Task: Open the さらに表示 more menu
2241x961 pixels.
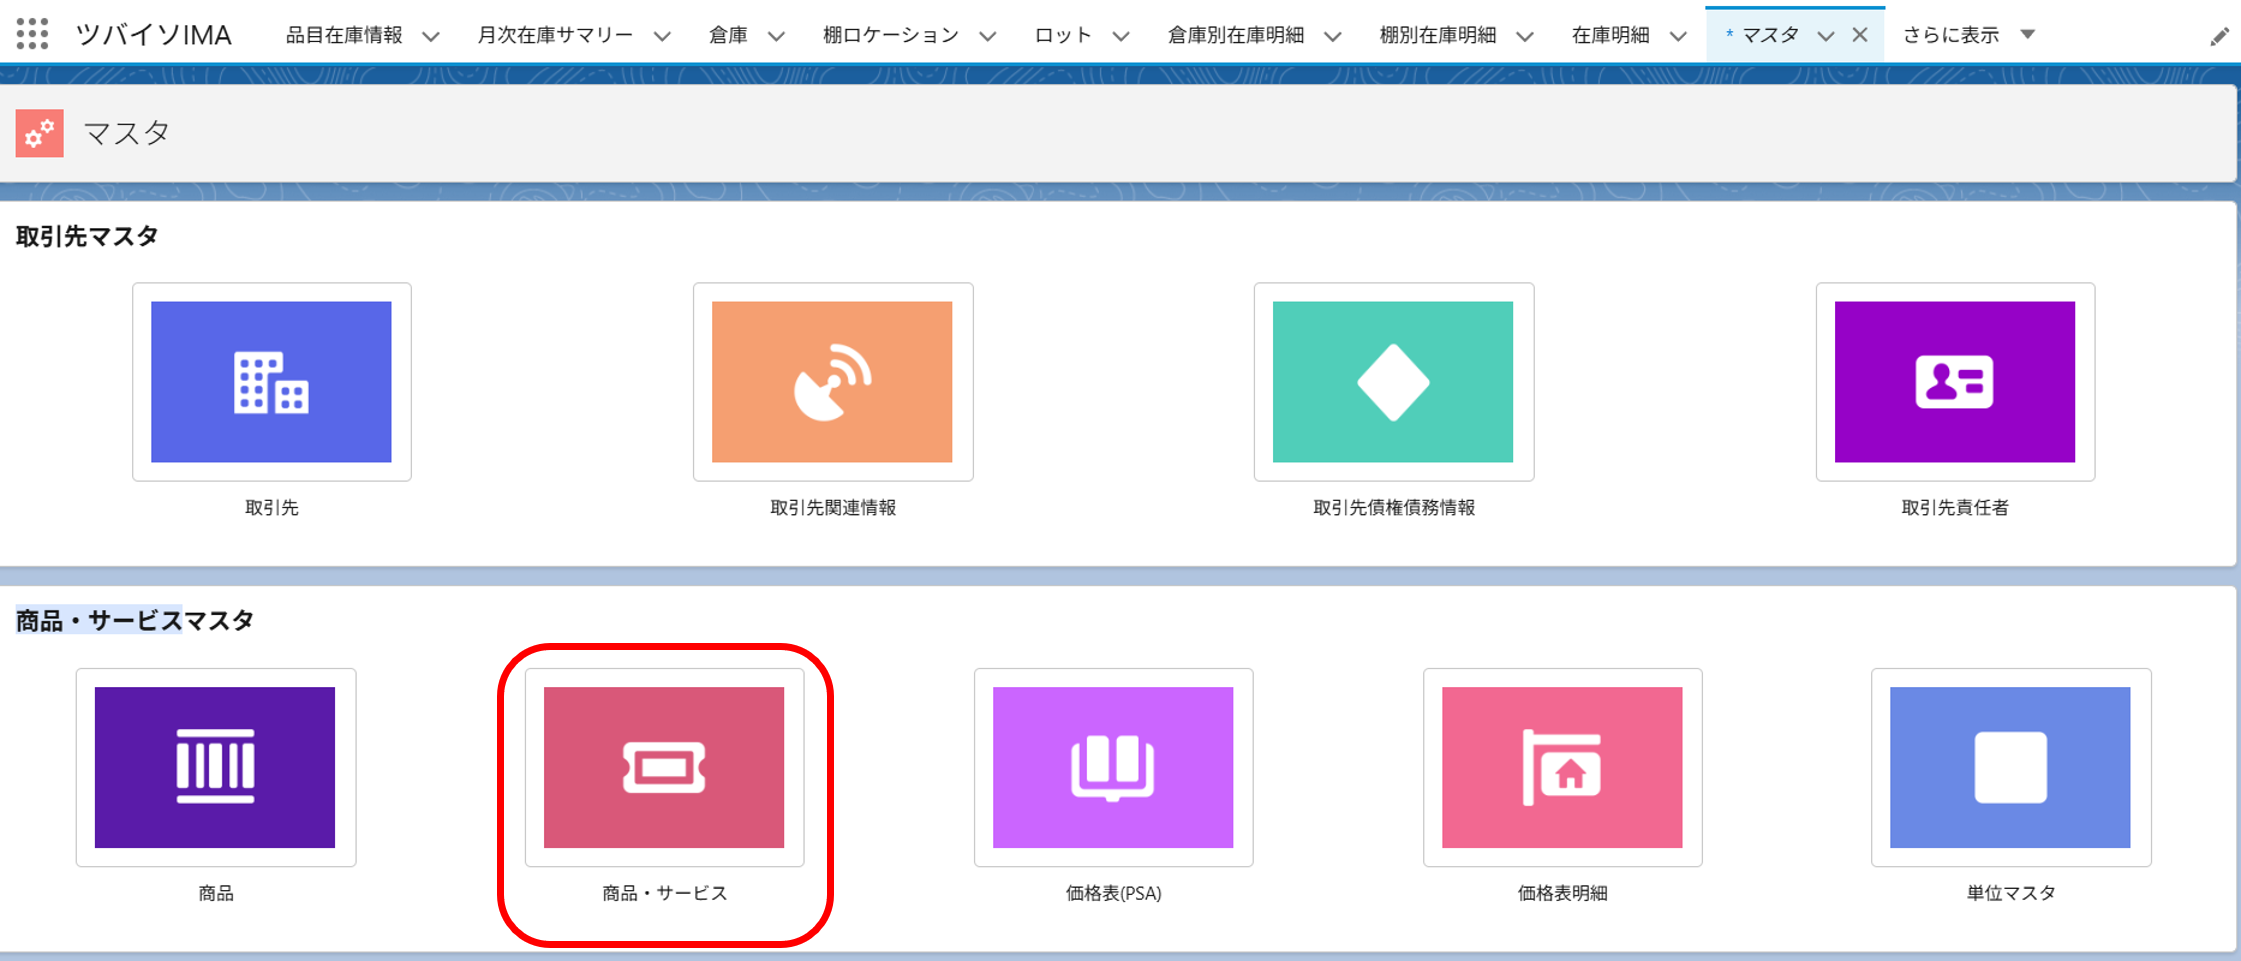Action: tap(1968, 35)
